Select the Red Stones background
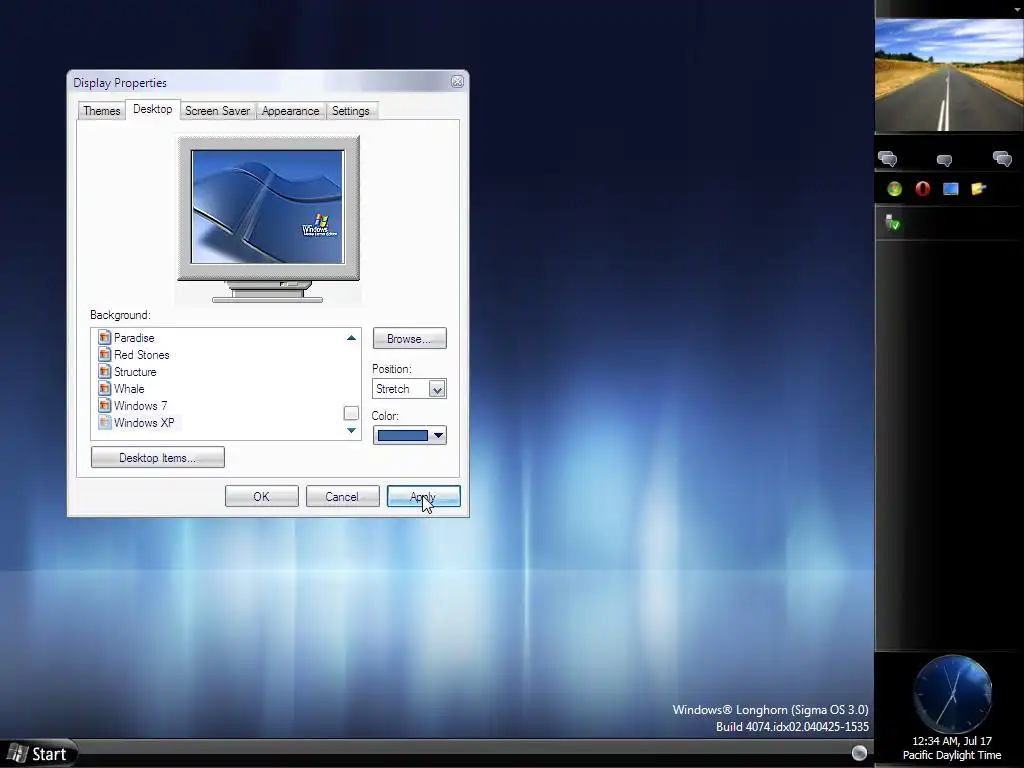The image size is (1024, 768). (x=142, y=355)
